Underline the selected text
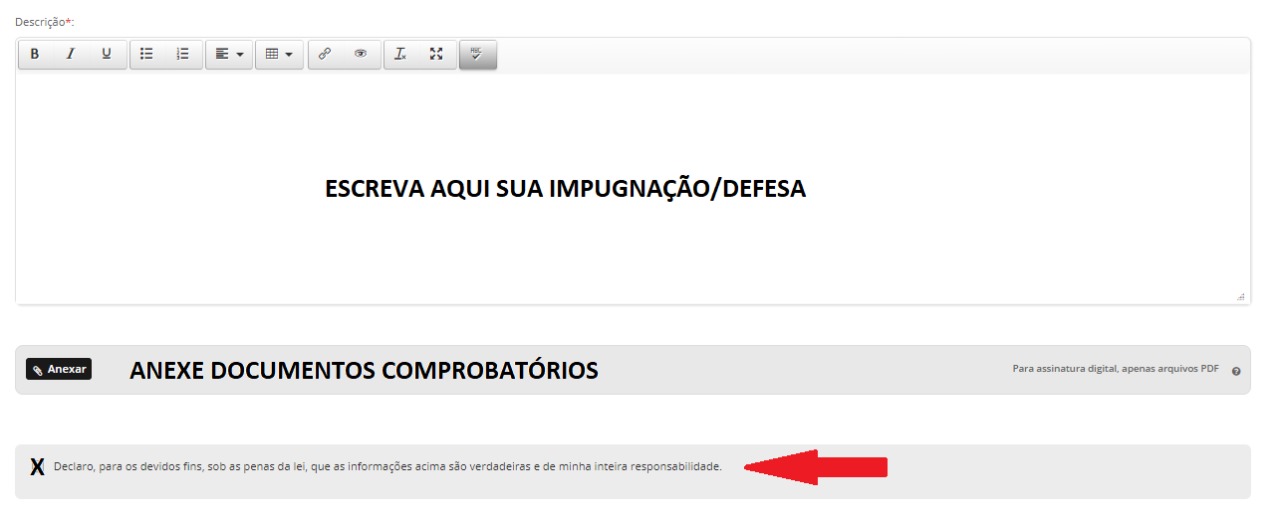Screen dimensions: 1280x514 point(106,55)
